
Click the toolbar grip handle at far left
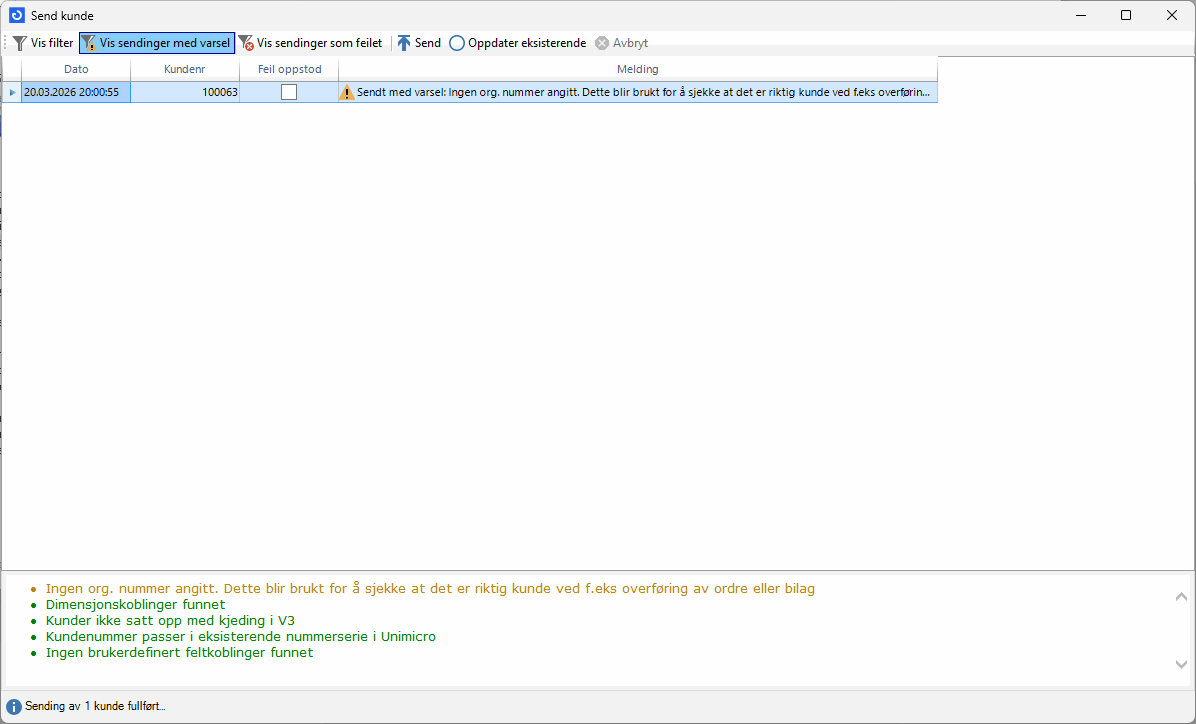pyautogui.click(x=5, y=43)
